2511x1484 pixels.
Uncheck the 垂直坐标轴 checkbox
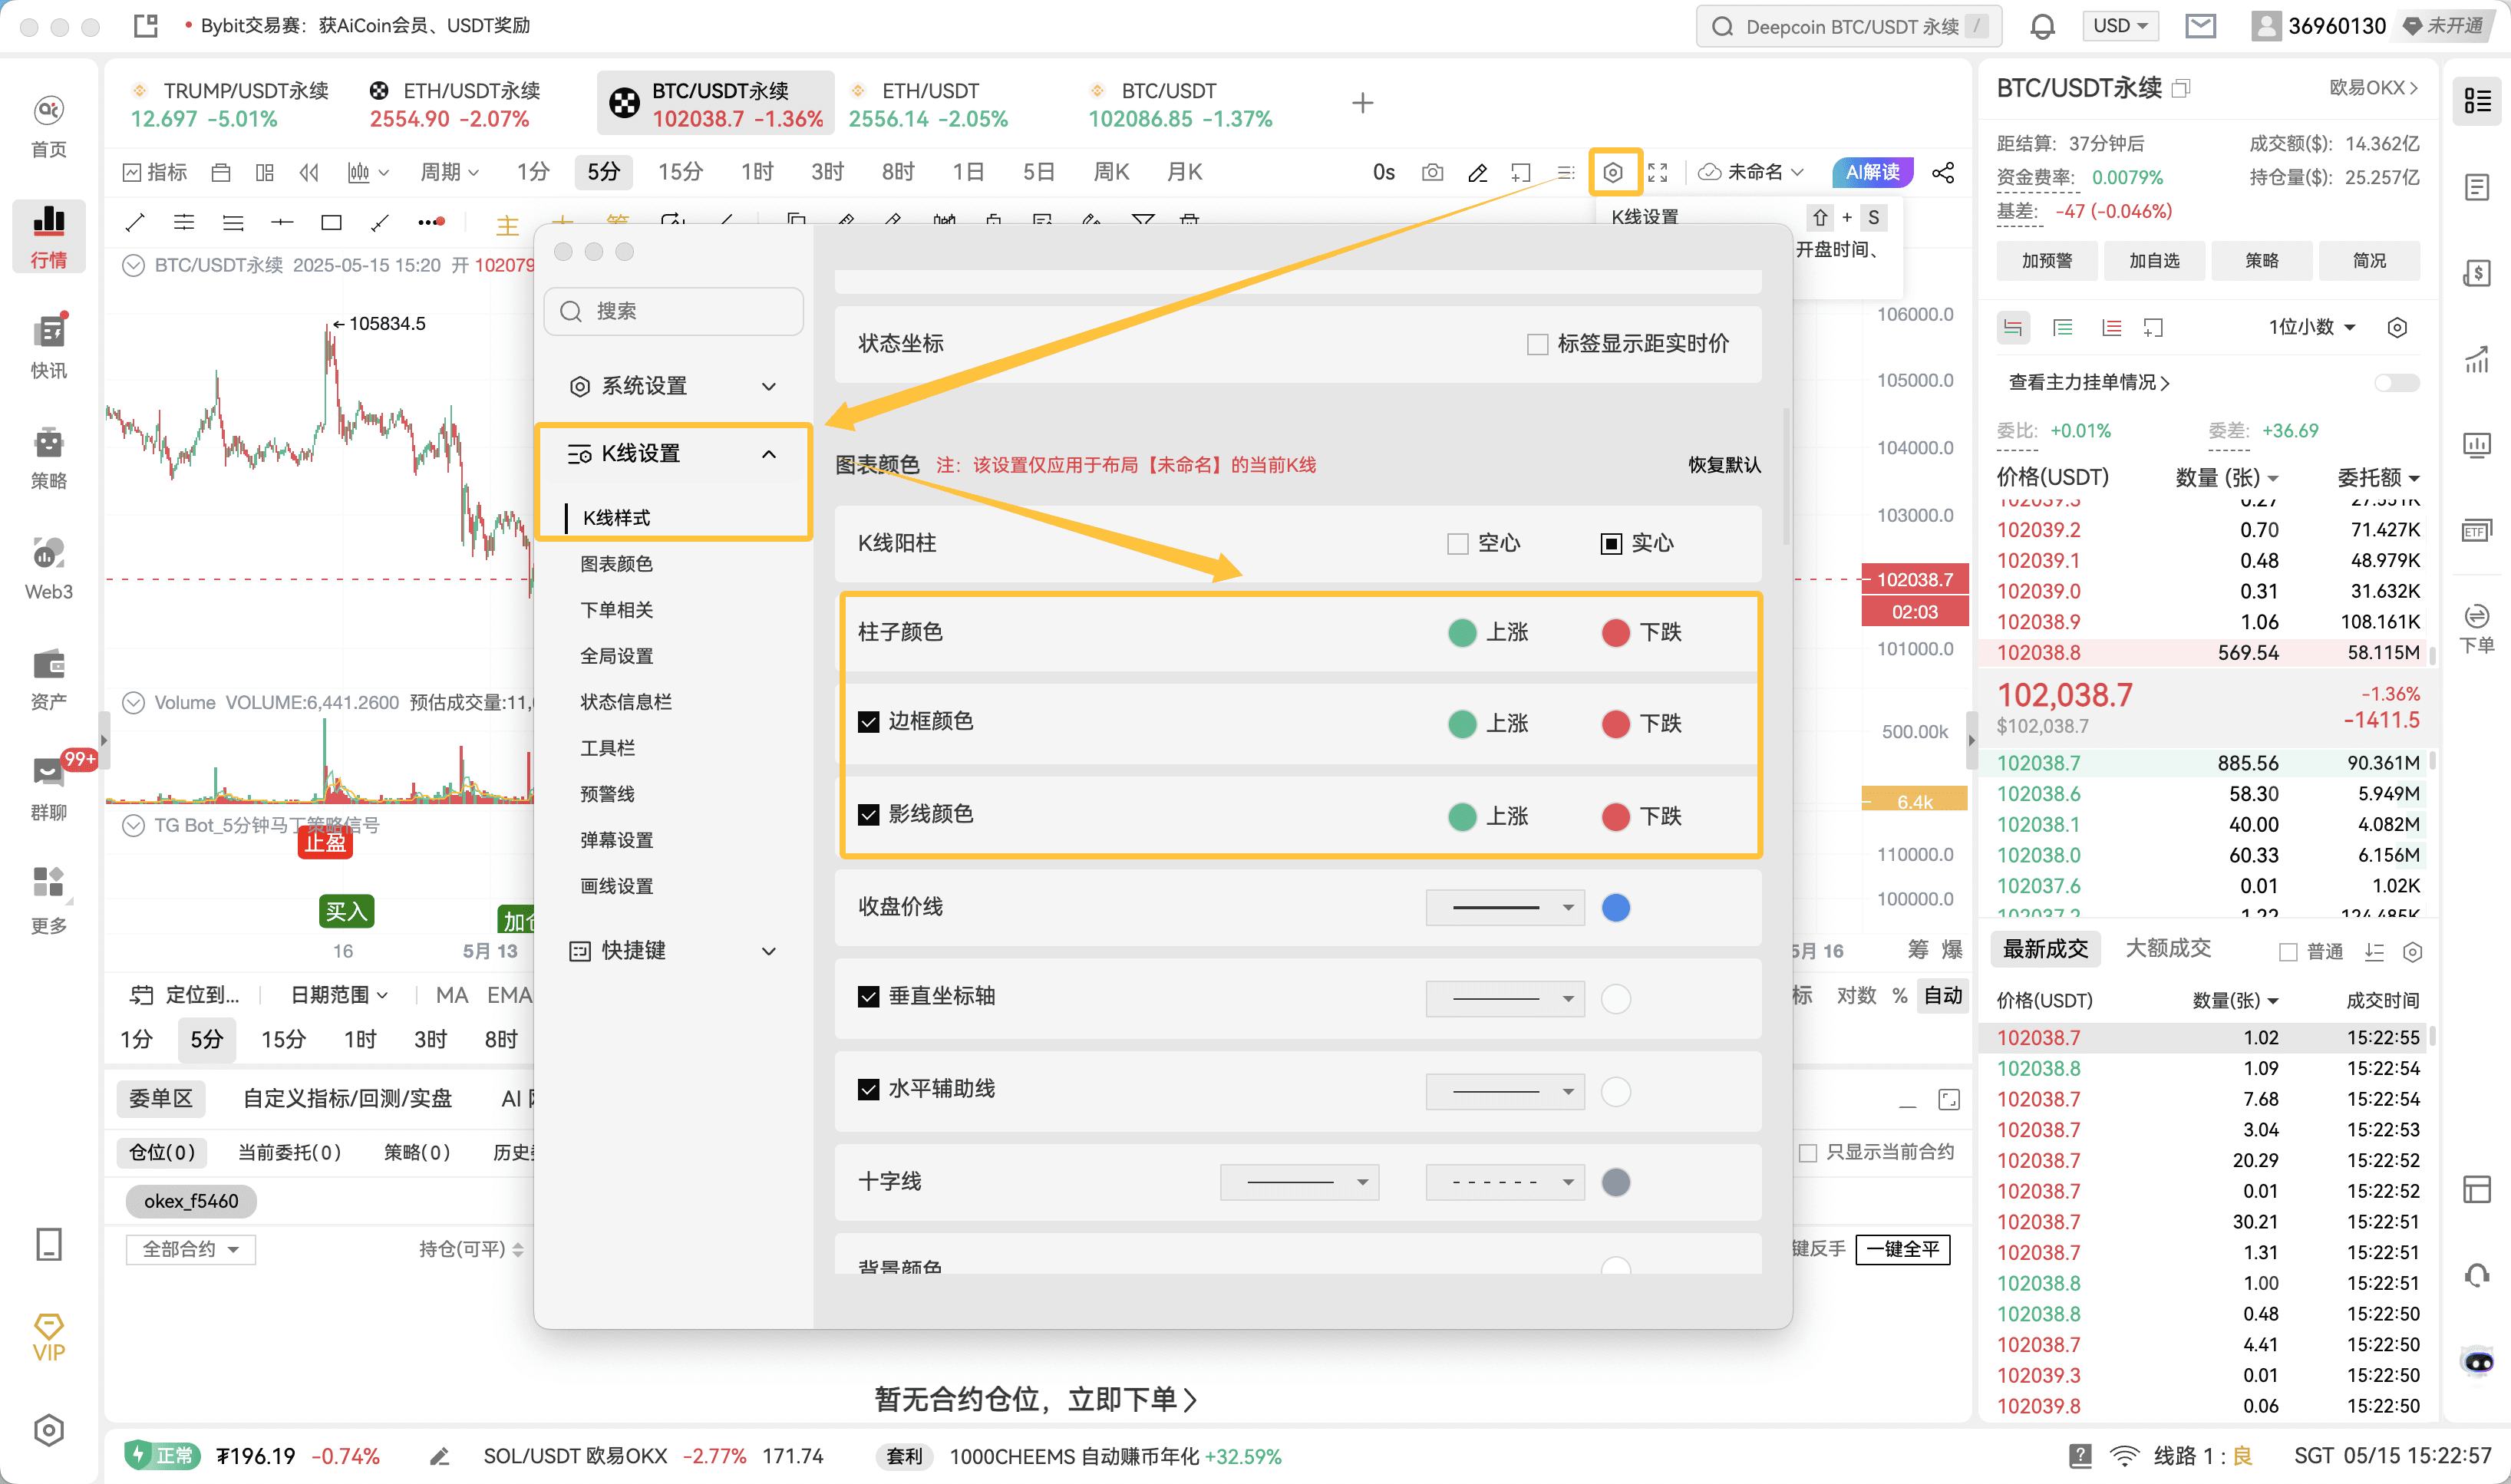click(x=868, y=996)
